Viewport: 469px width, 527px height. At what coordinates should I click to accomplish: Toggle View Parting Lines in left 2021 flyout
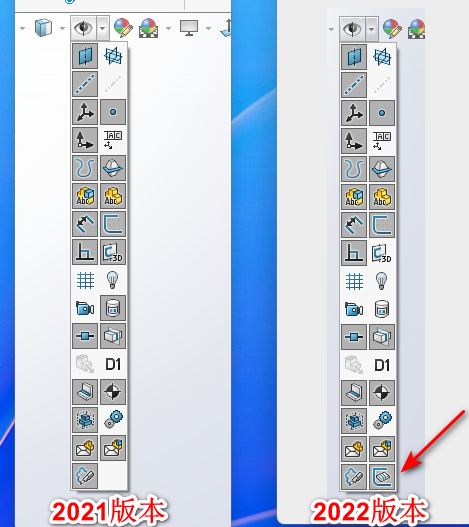tap(113, 168)
